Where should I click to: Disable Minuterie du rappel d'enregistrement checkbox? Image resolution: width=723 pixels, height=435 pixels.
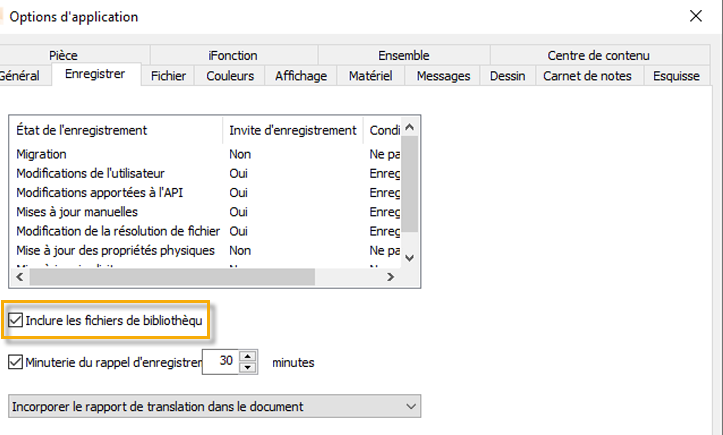(x=15, y=362)
